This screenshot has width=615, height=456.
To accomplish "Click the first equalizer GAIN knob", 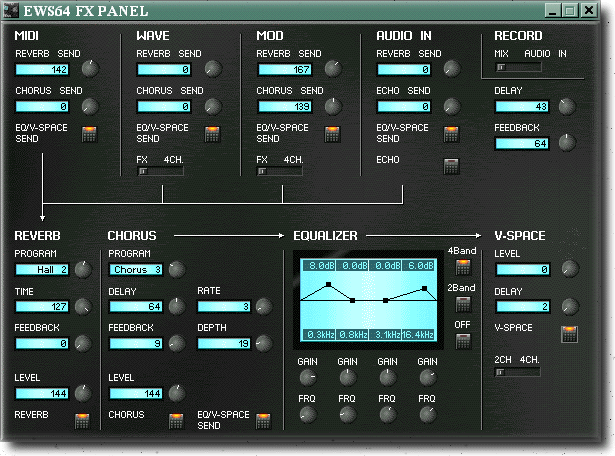I will [308, 378].
